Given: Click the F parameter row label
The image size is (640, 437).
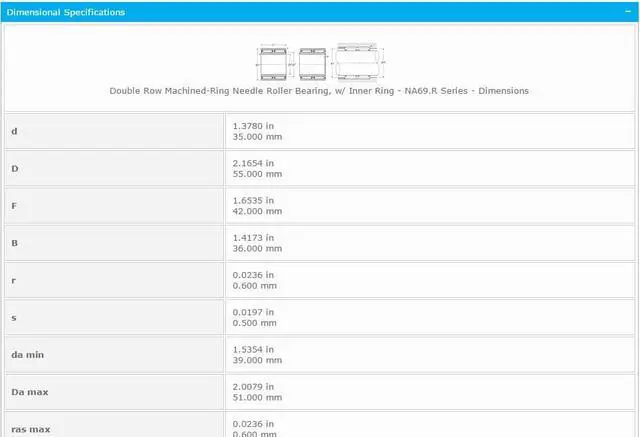Looking at the screenshot, I should coord(14,205).
